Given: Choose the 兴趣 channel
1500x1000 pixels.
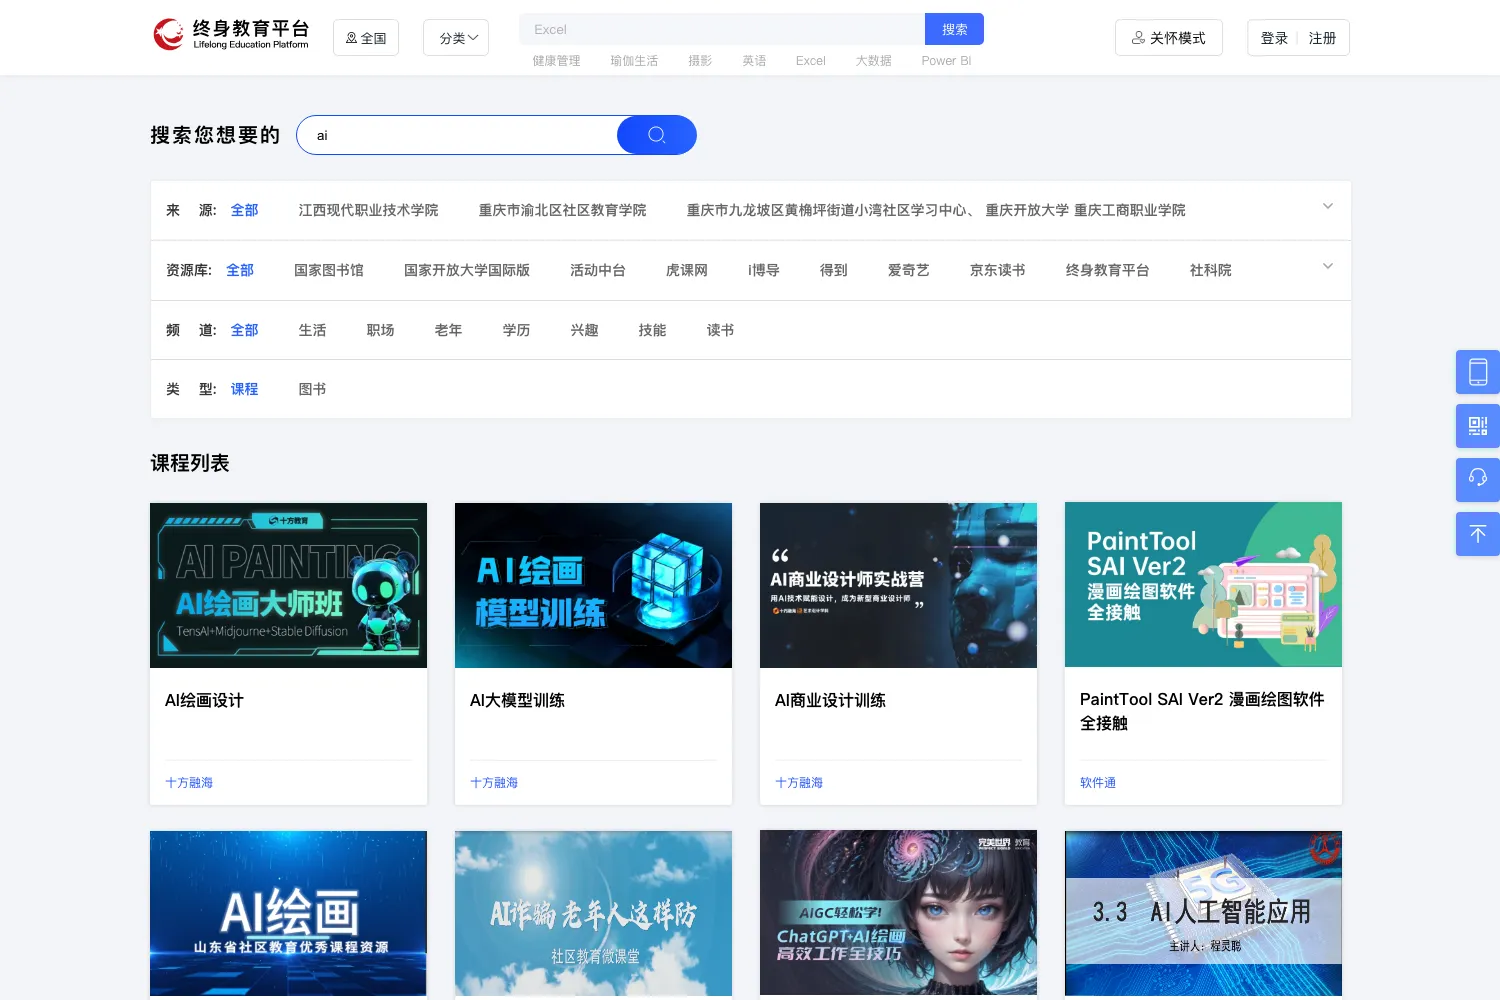Looking at the screenshot, I should click(x=584, y=330).
